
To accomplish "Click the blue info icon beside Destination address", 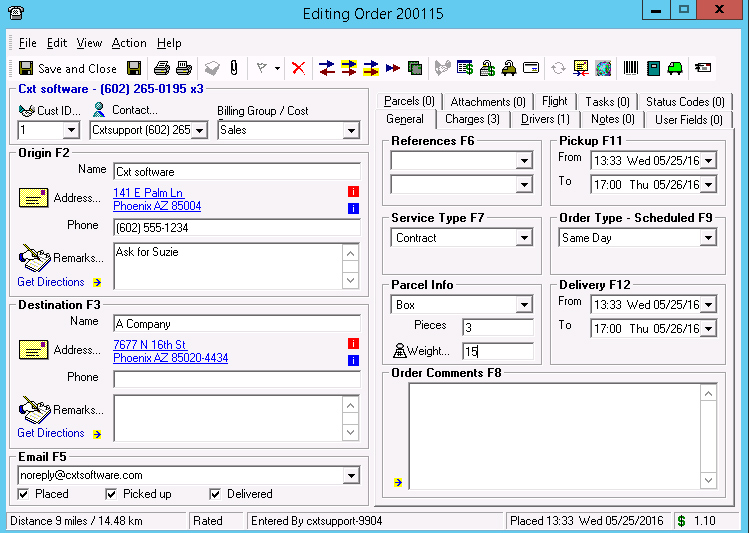I will click(353, 360).
